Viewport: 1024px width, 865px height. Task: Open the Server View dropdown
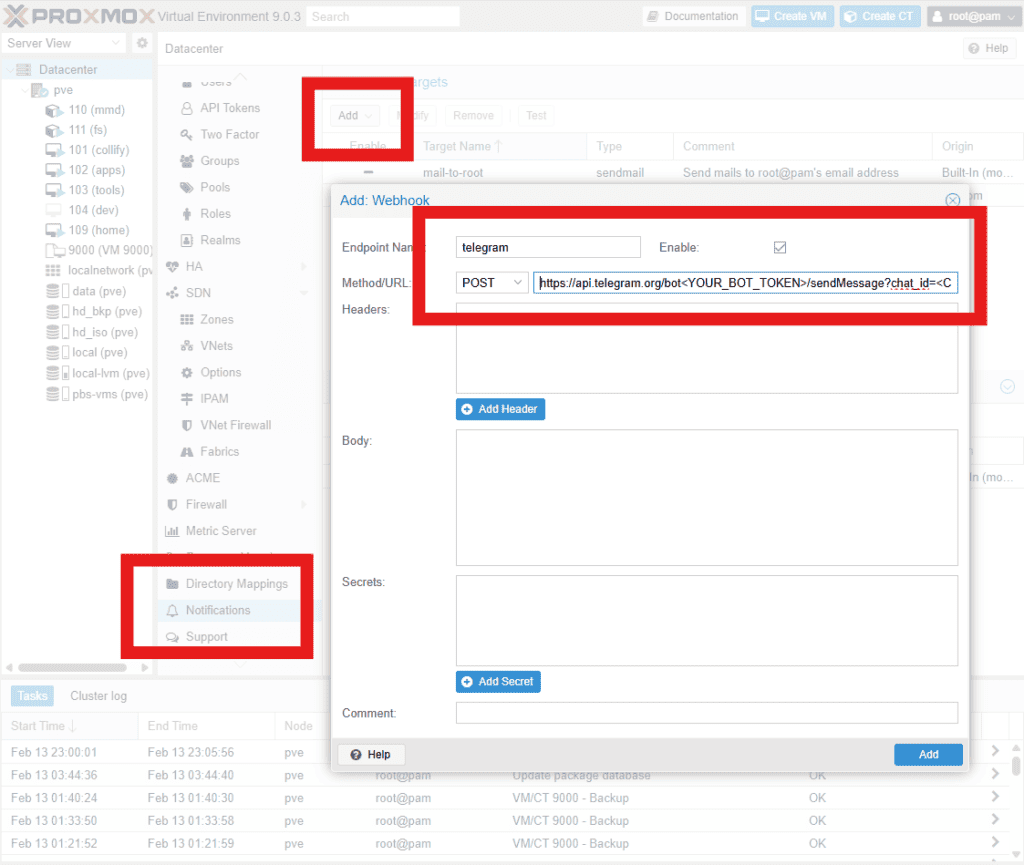click(x=64, y=44)
